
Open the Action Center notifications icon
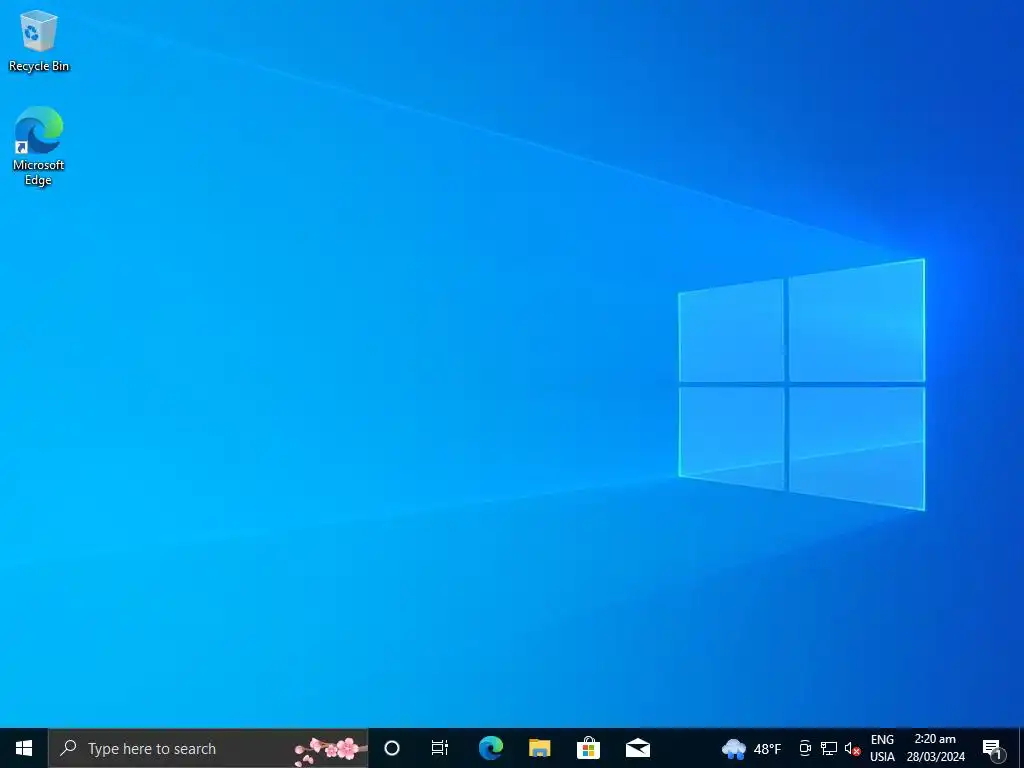coord(992,749)
